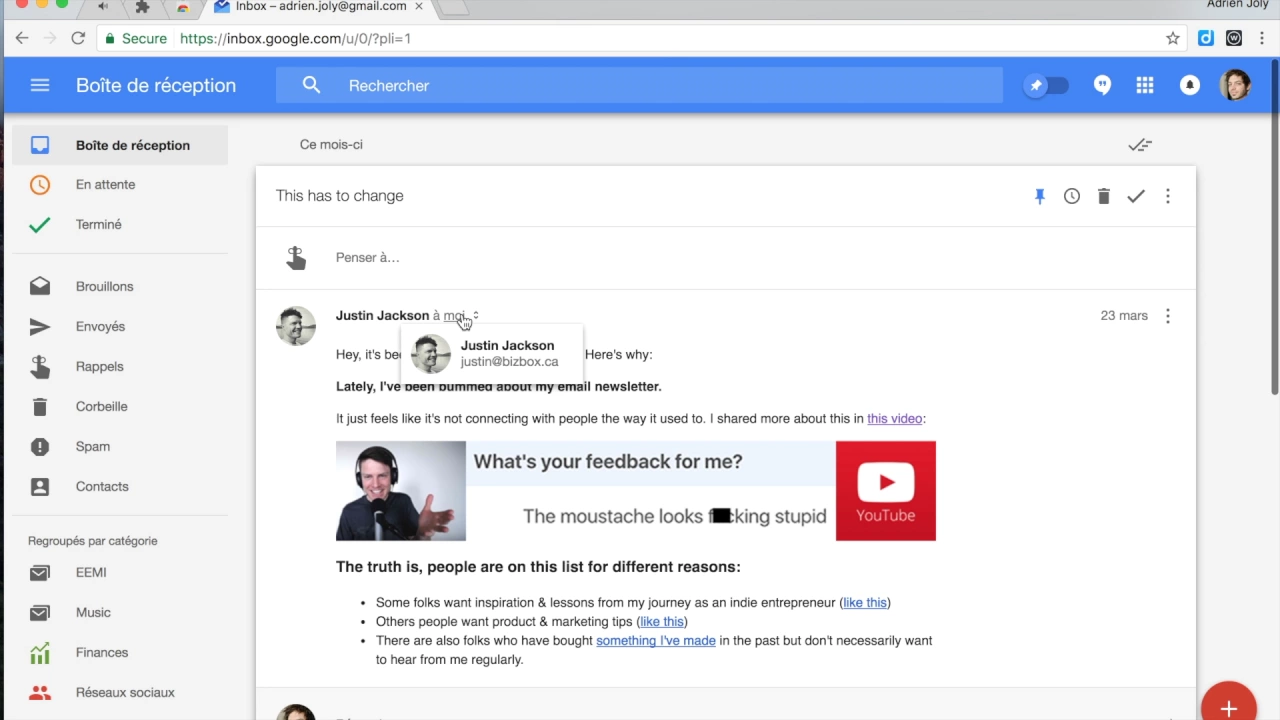Click the reminder finger icon beside Penser à
Image resolution: width=1280 pixels, height=720 pixels.
296,258
